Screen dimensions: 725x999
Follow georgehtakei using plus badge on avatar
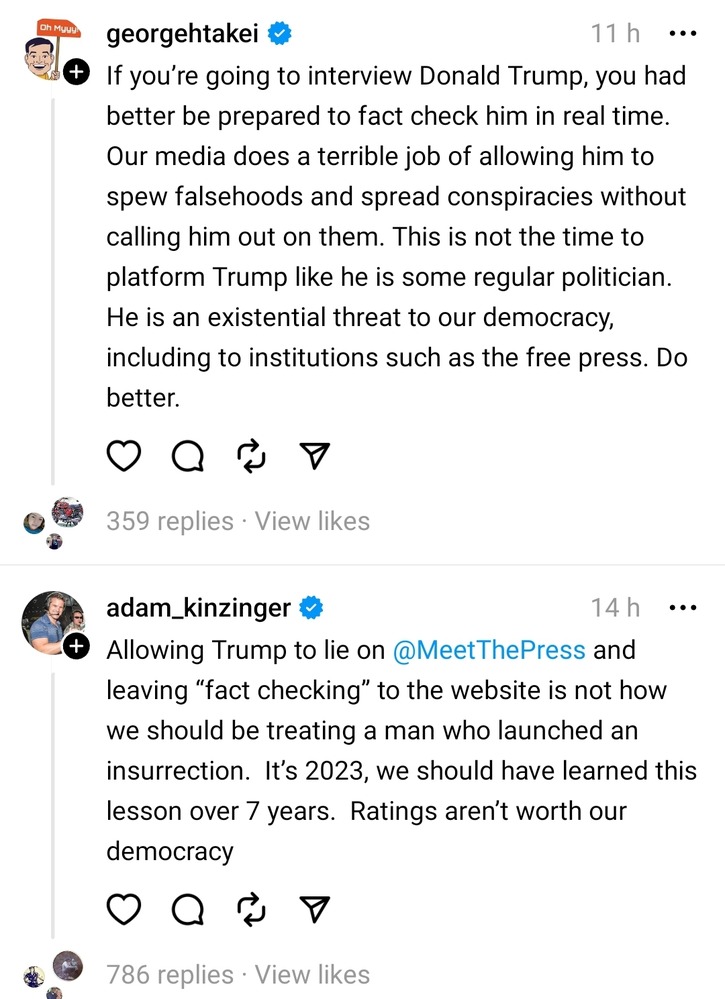click(76, 72)
